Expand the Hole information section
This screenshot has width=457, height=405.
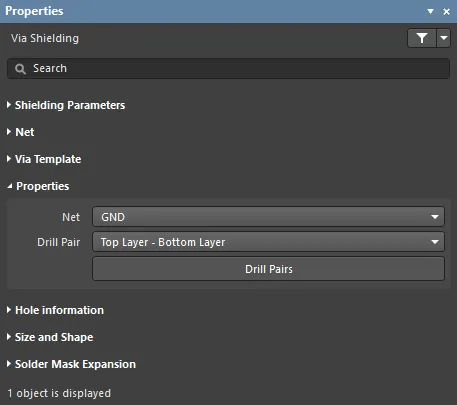55,310
